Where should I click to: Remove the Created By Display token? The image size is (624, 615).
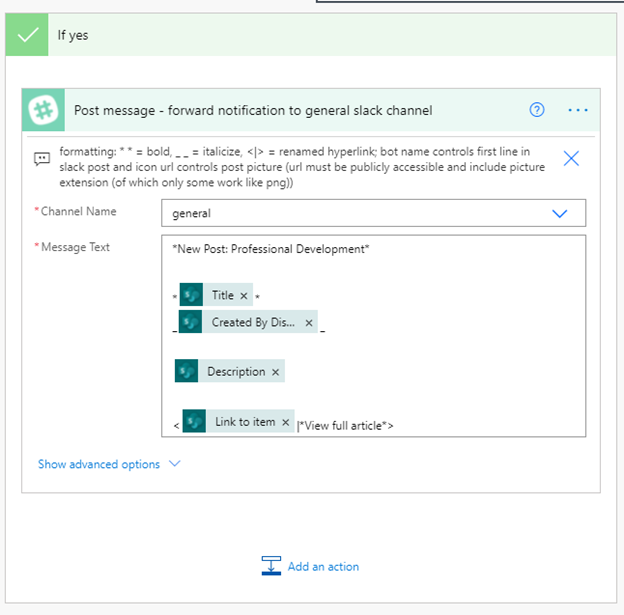pos(308,323)
